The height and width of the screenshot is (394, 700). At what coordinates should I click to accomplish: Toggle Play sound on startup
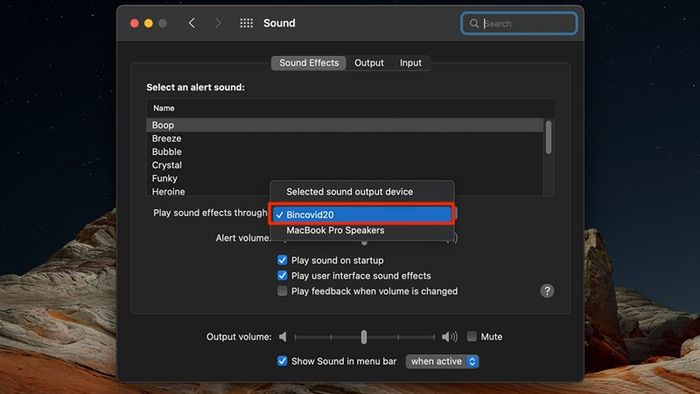click(x=282, y=260)
